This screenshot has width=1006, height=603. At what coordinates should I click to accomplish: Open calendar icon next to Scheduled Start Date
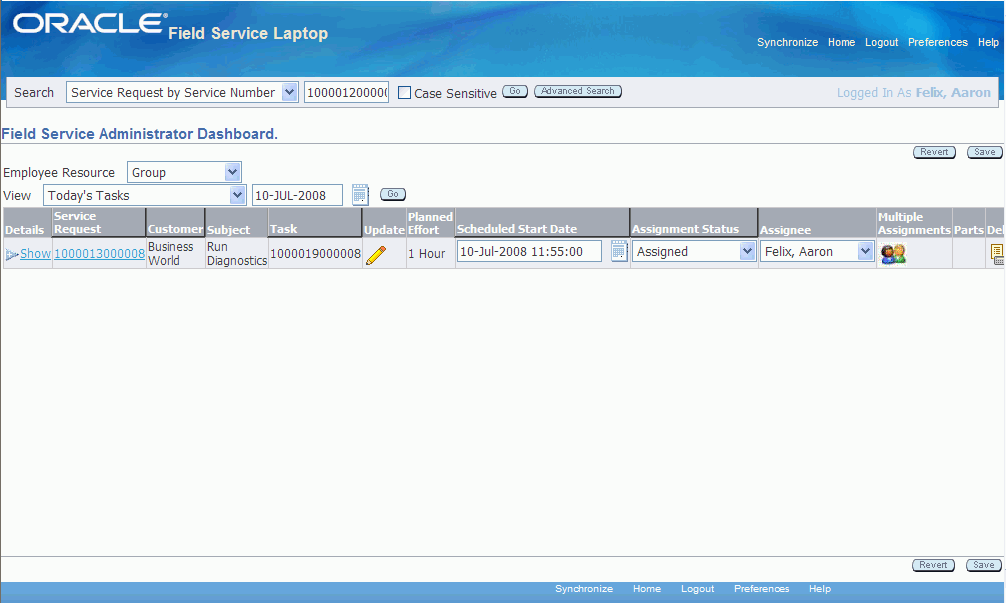click(x=619, y=251)
